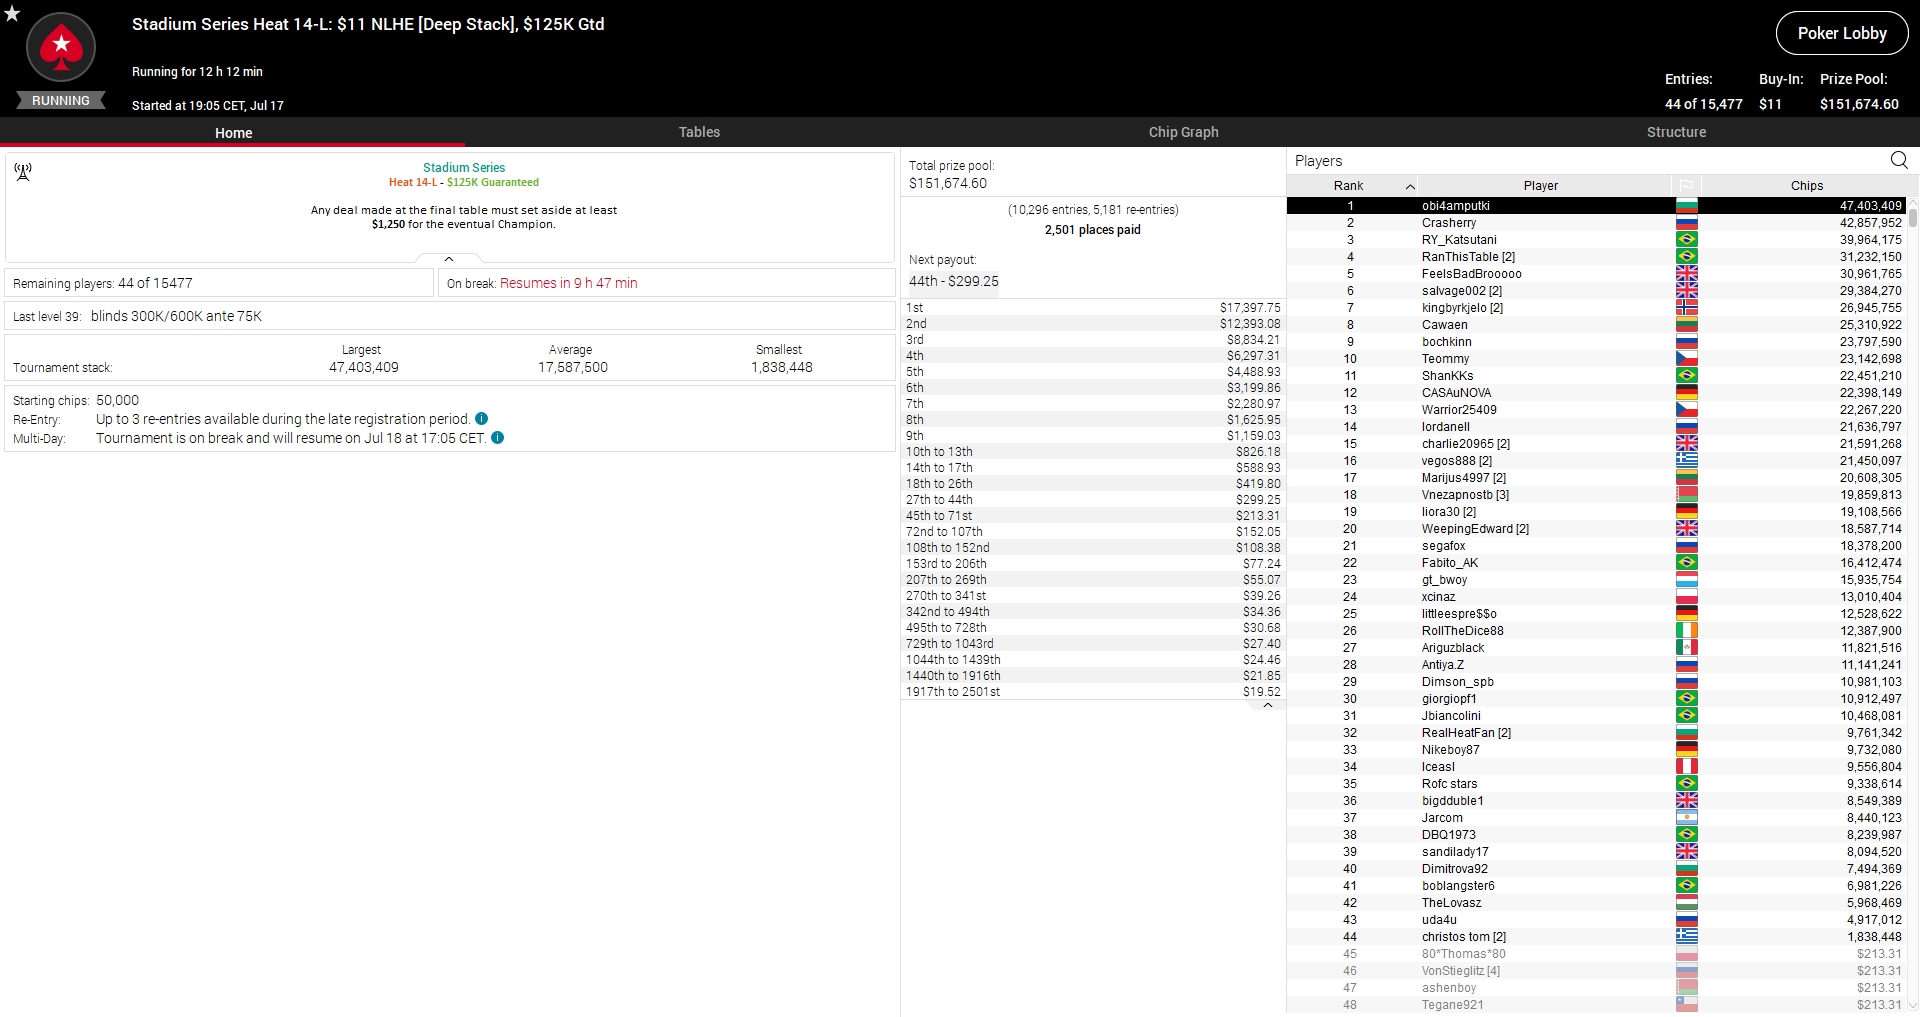
Task: Click Czech flag beside Teommy
Action: click(x=1687, y=359)
